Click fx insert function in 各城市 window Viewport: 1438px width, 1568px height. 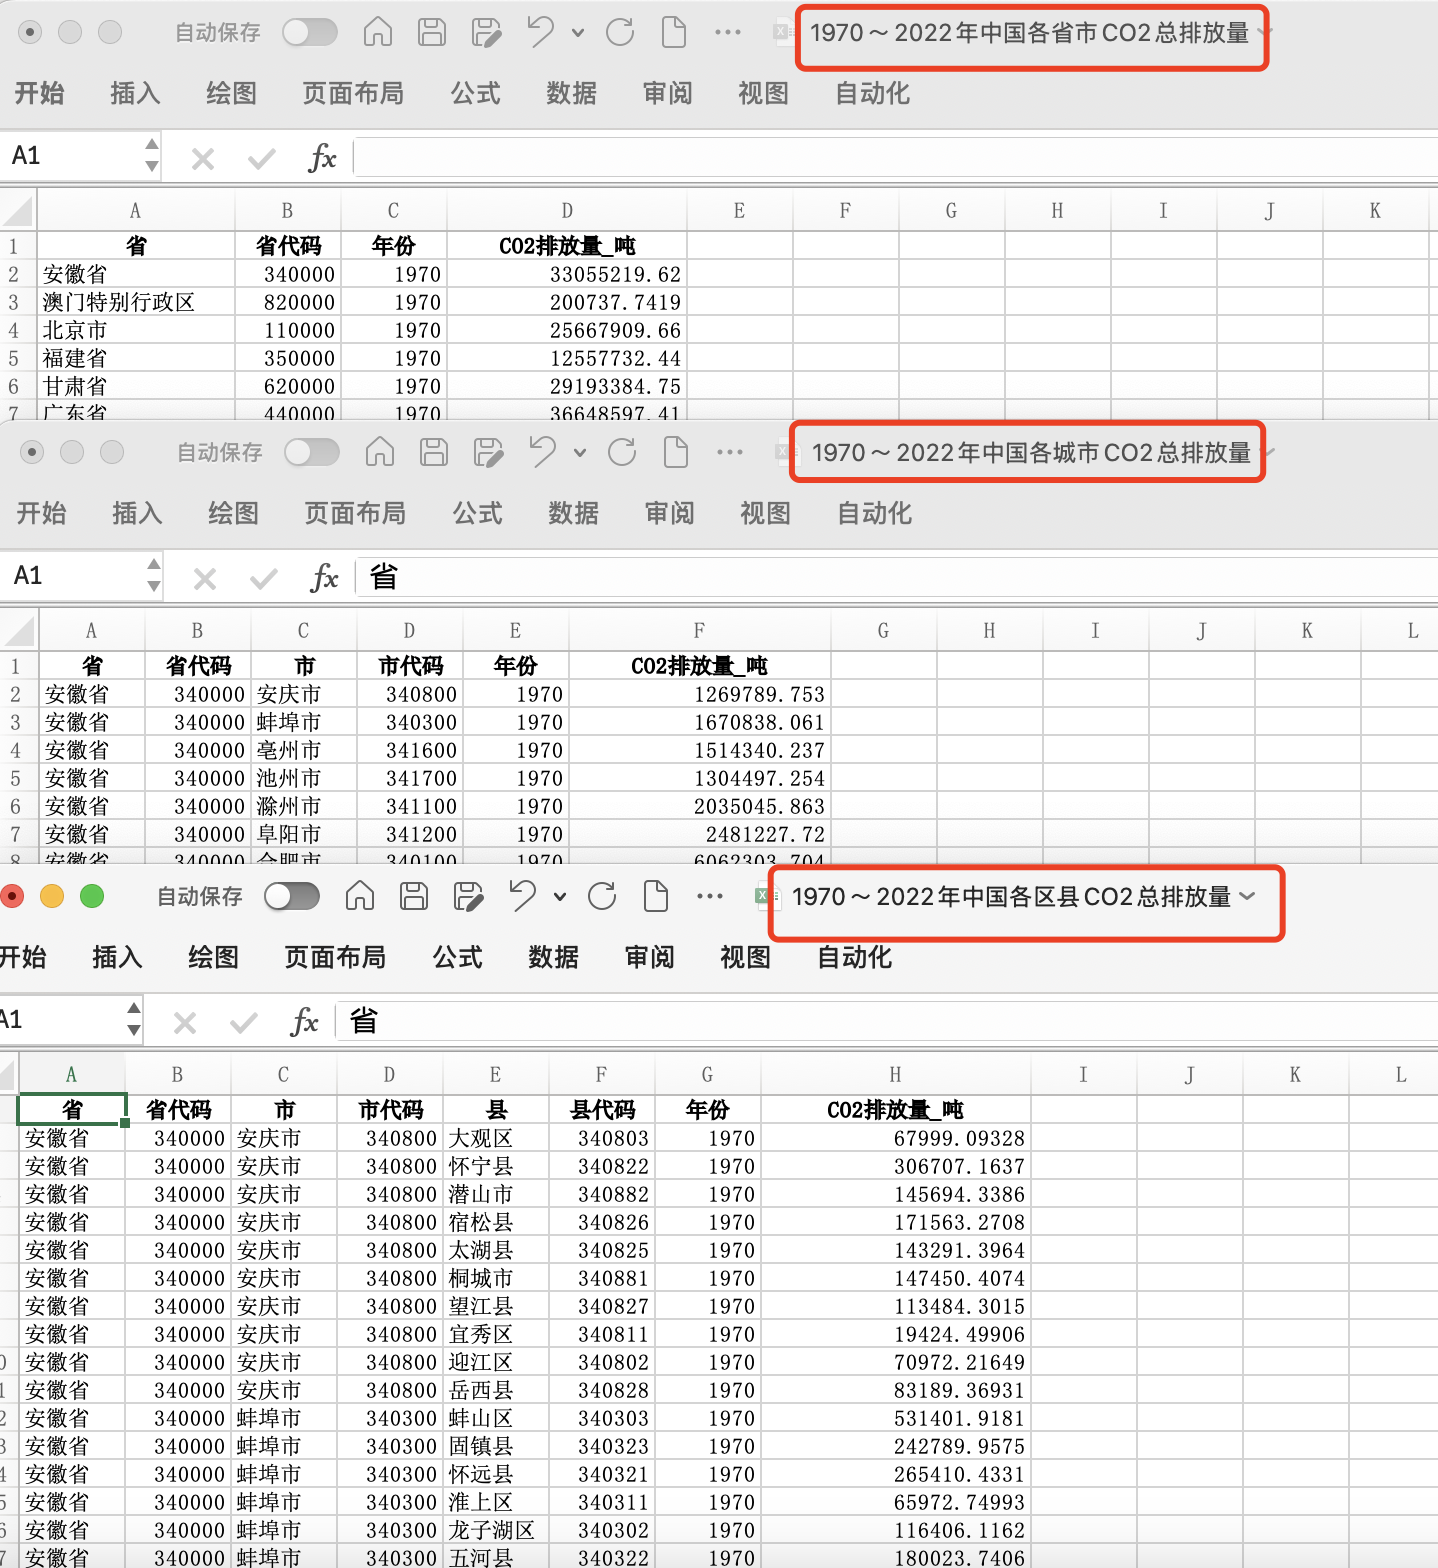[324, 578]
